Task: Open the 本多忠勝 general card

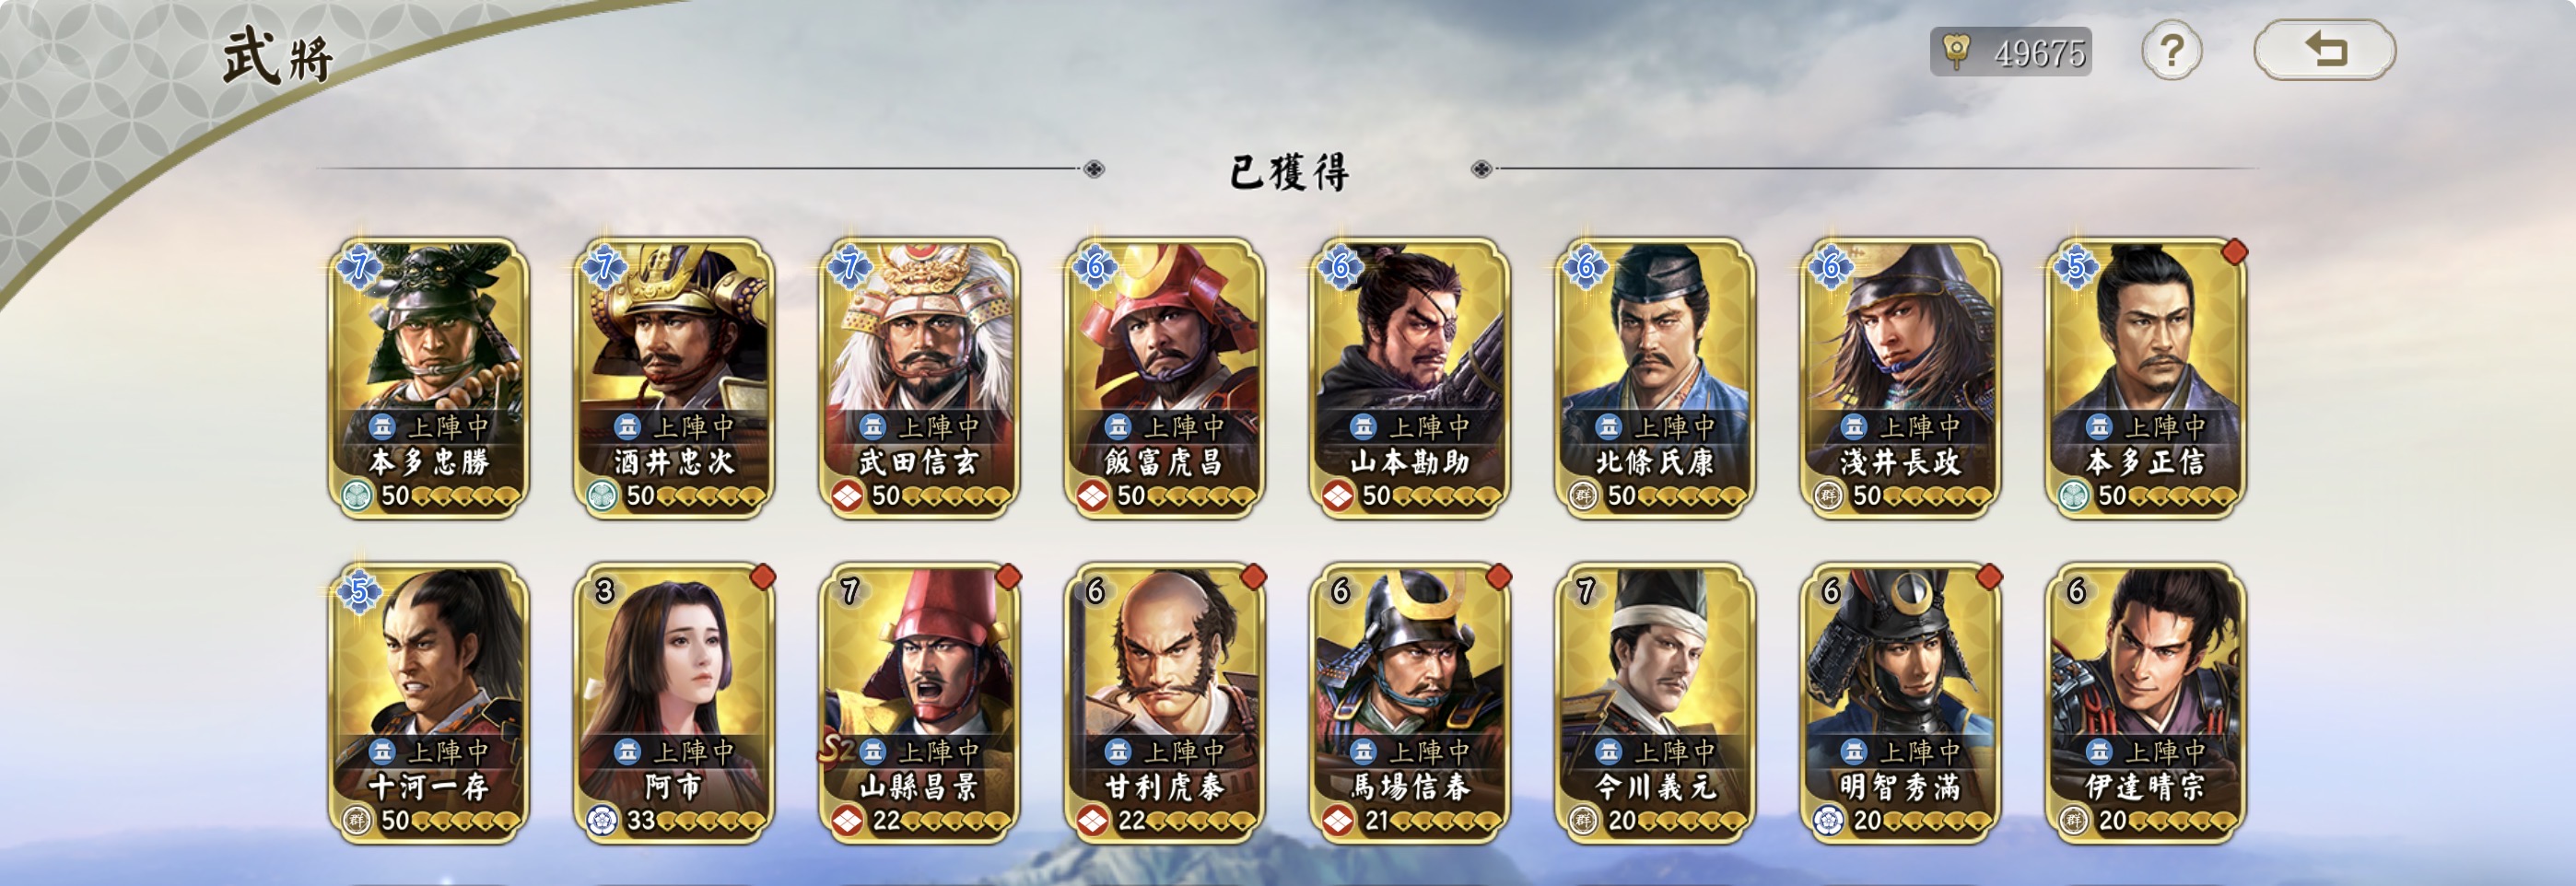Action: (429, 378)
